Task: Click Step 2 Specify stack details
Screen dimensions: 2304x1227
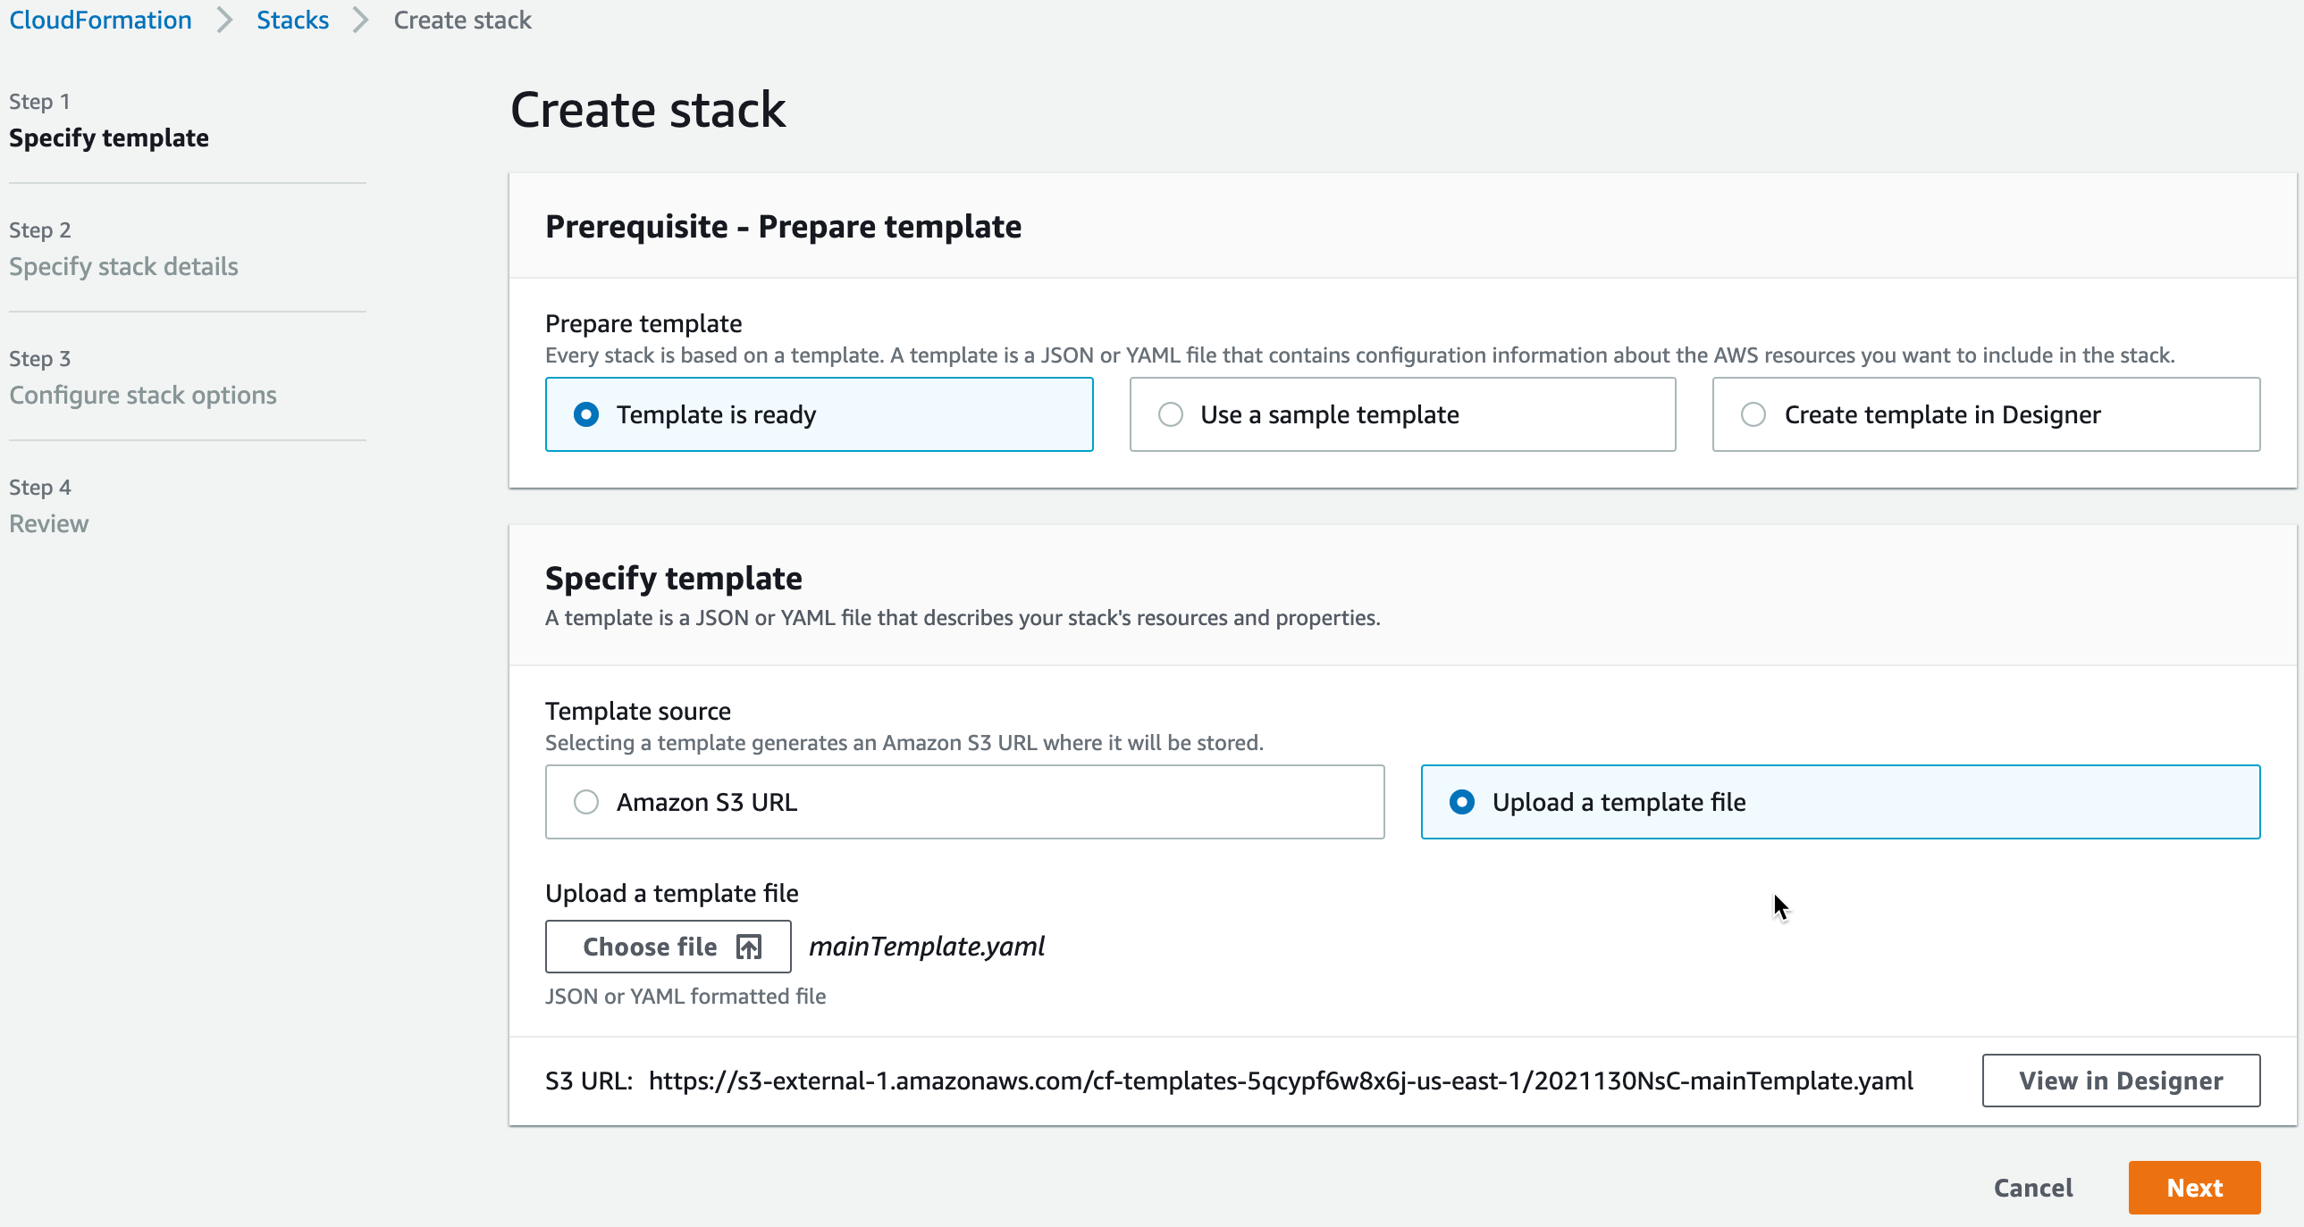Action: (124, 266)
